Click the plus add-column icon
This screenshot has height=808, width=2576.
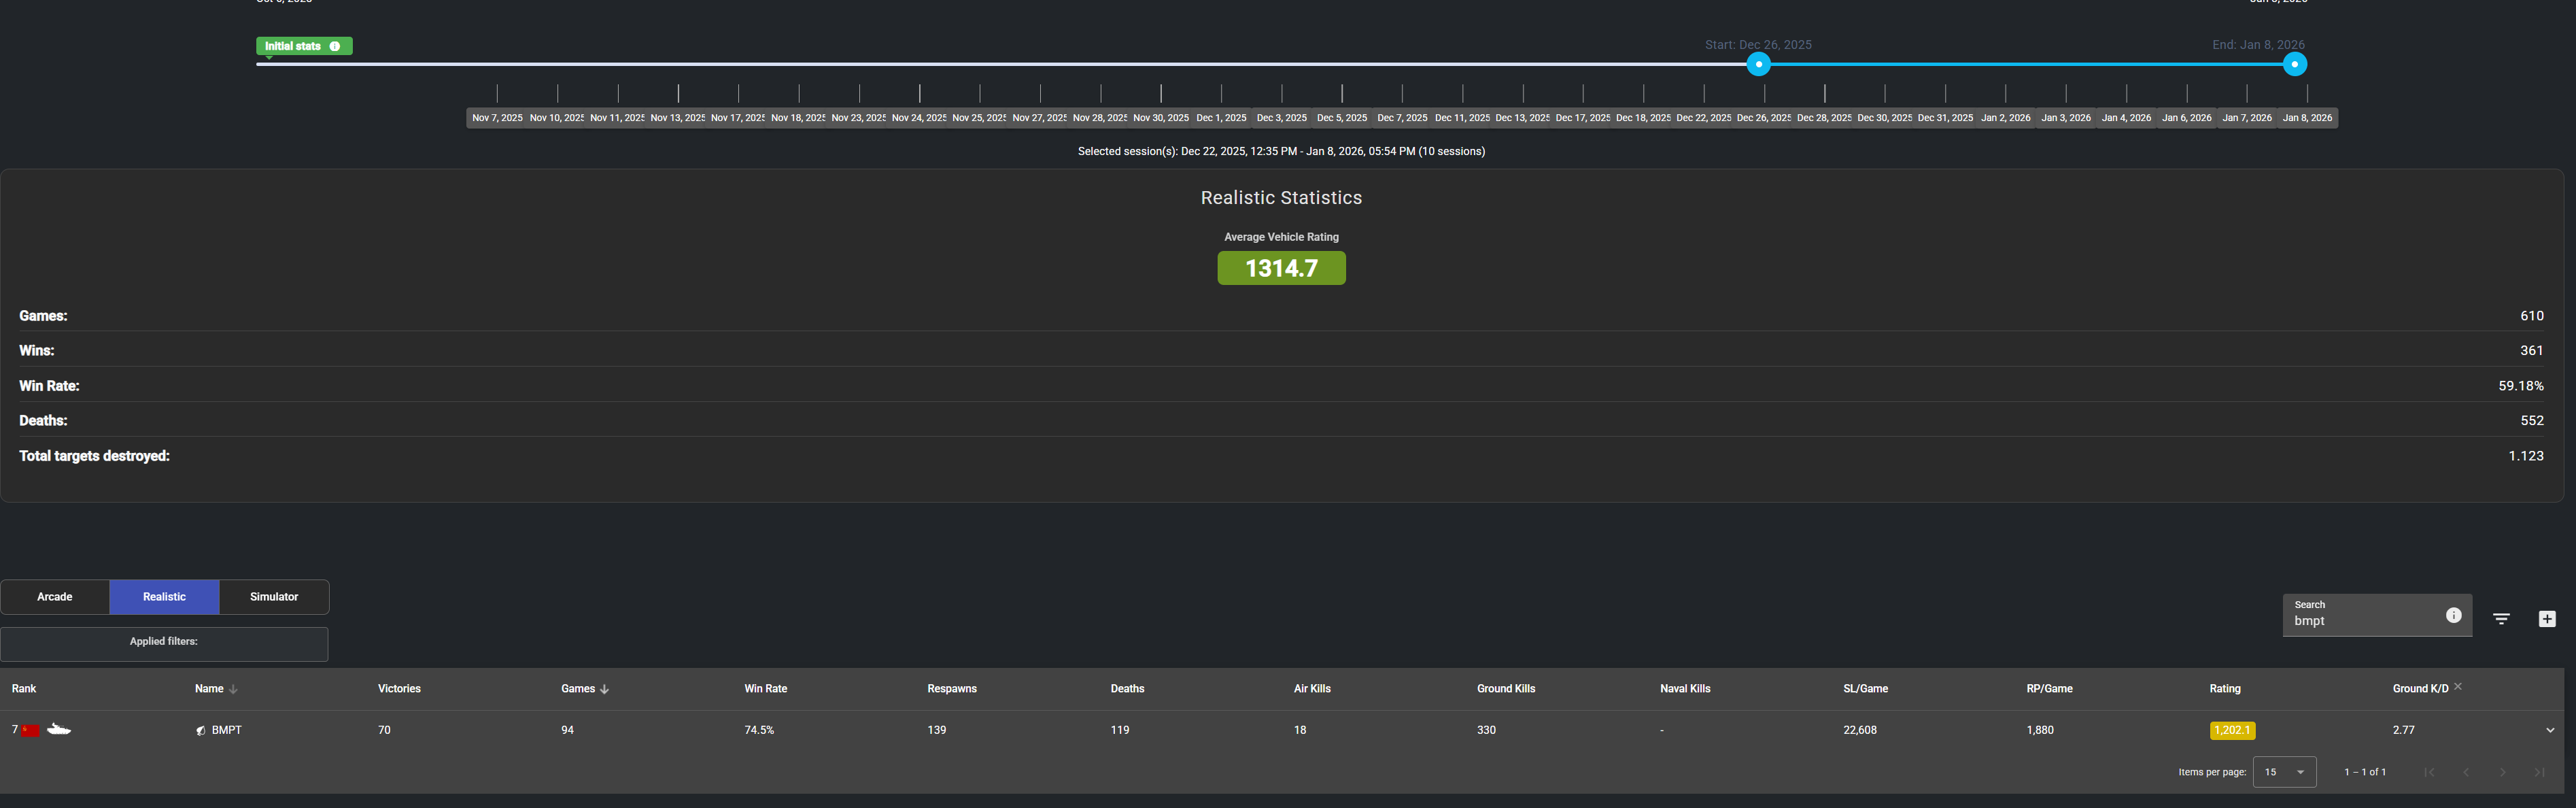2547,619
